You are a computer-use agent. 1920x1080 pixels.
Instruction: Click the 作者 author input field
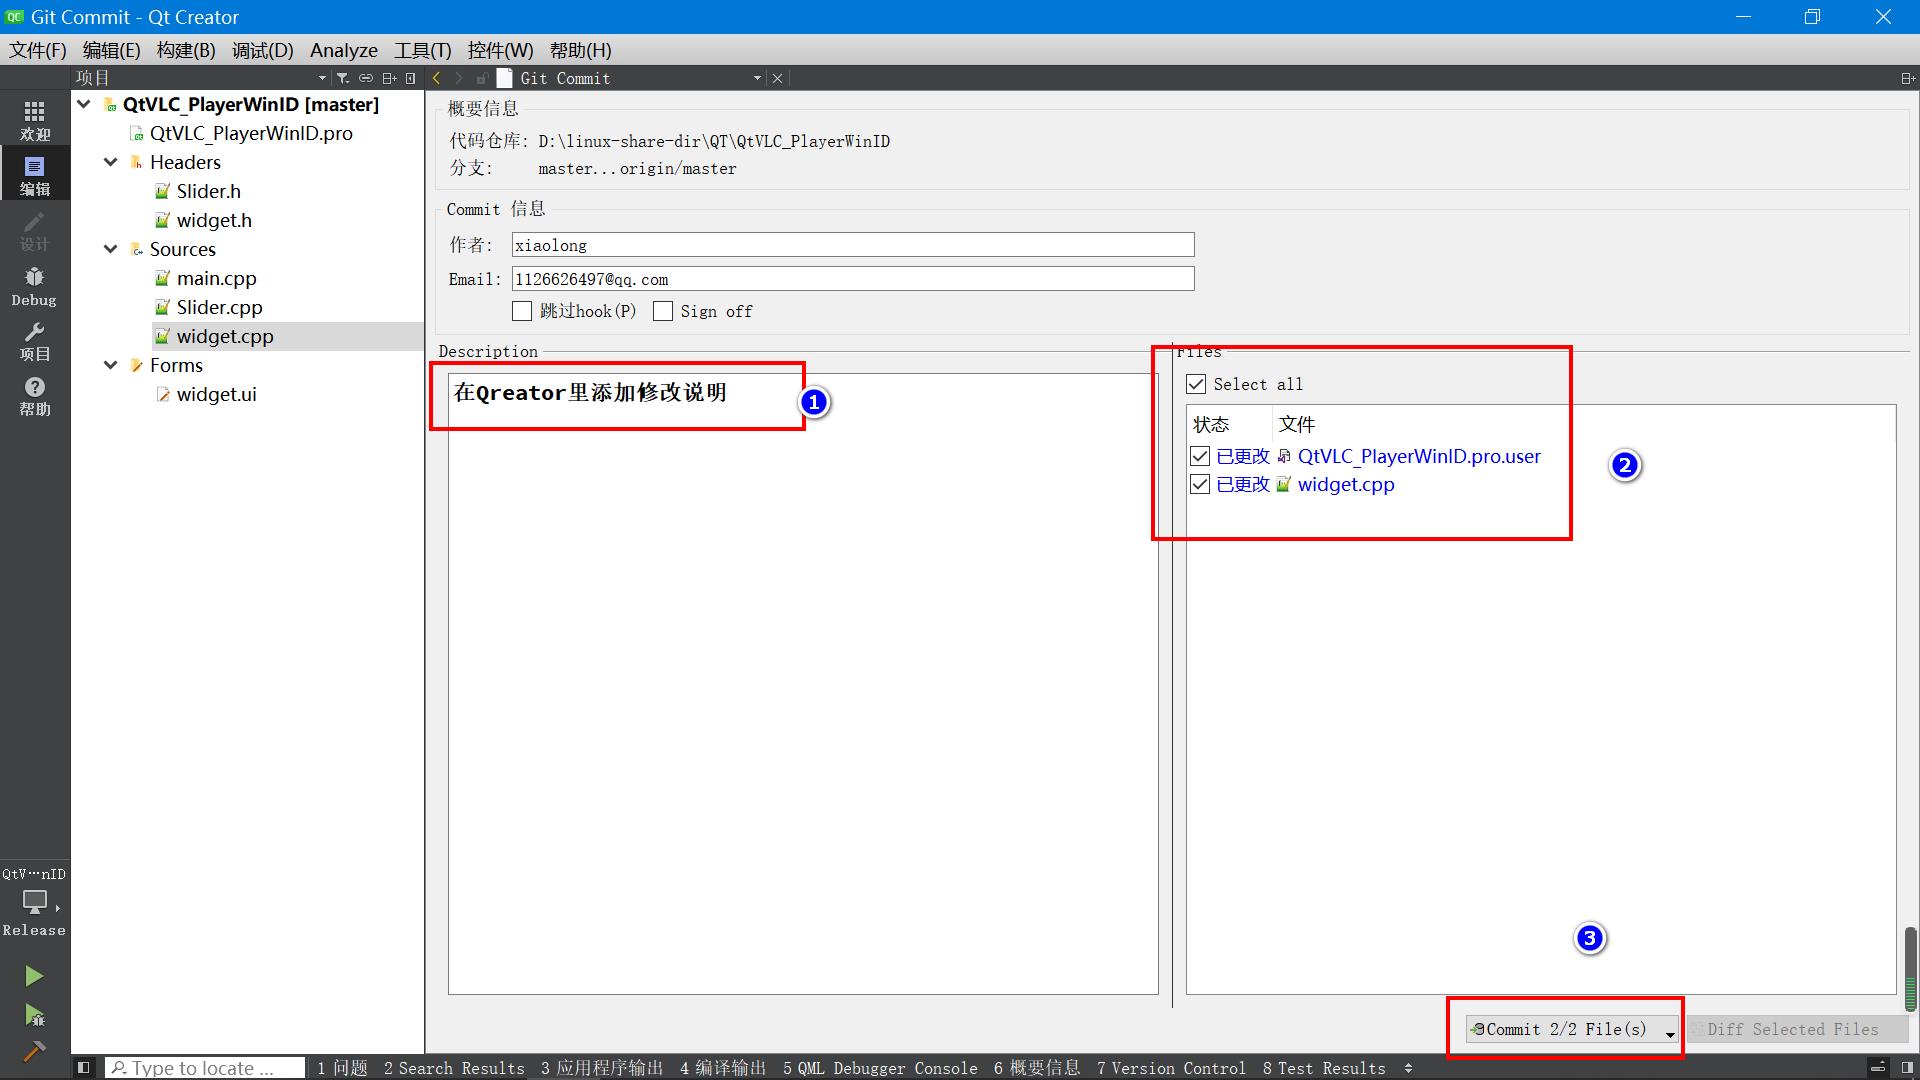pos(853,245)
